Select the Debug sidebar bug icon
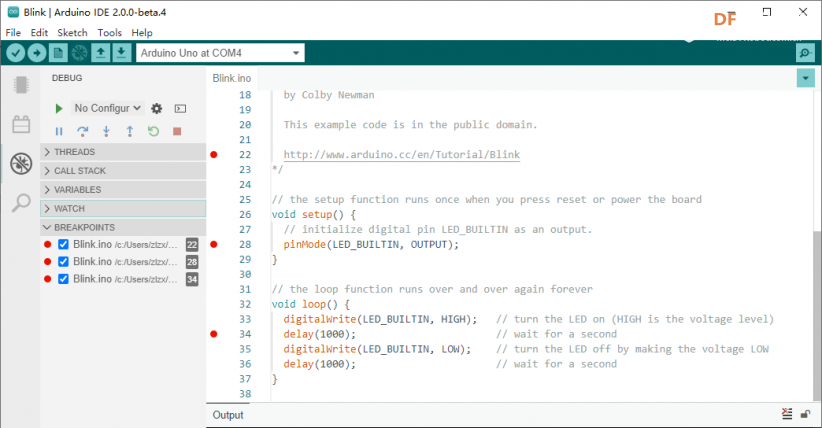Image resolution: width=822 pixels, height=428 pixels. coord(21,164)
